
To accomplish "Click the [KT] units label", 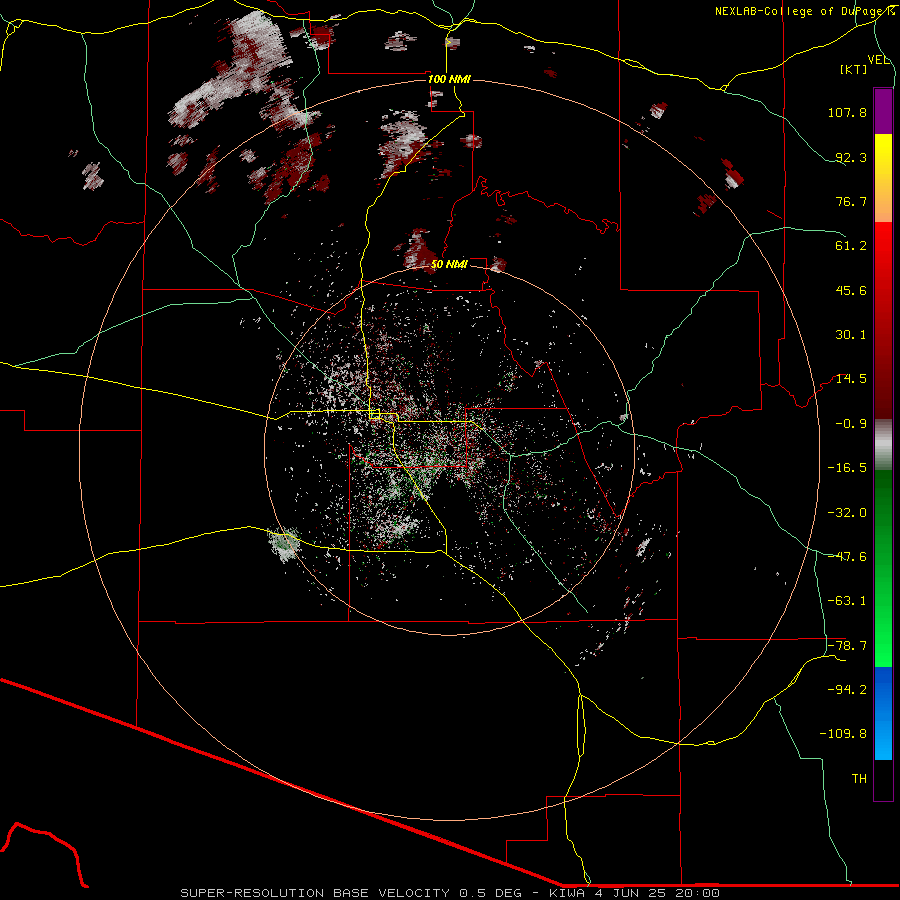I will tap(854, 69).
